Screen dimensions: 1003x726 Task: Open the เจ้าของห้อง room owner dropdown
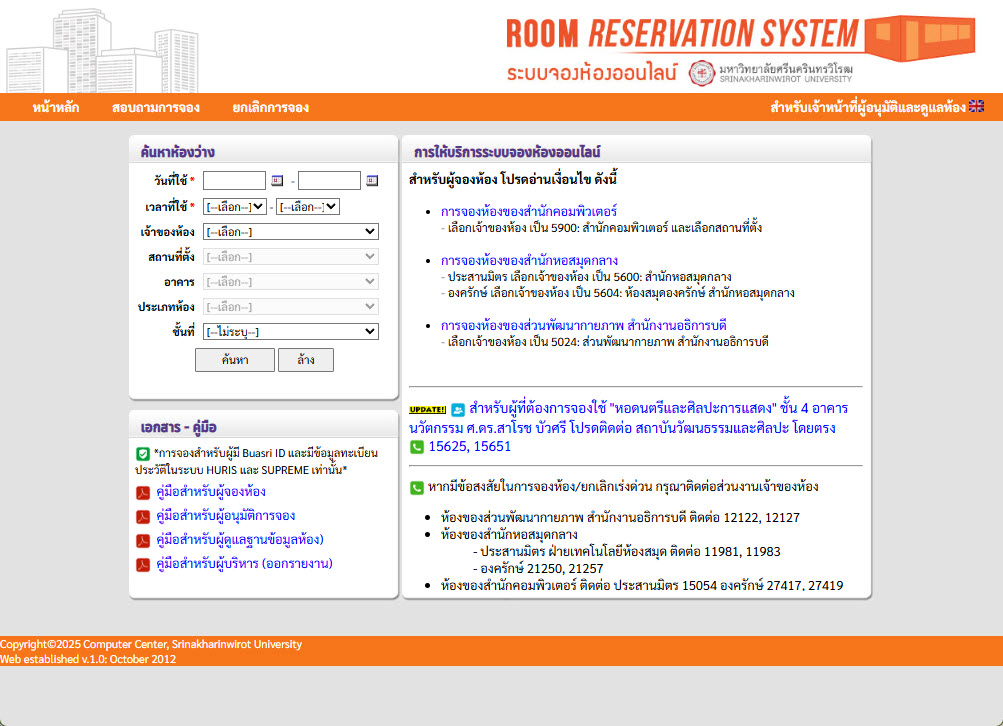point(290,231)
